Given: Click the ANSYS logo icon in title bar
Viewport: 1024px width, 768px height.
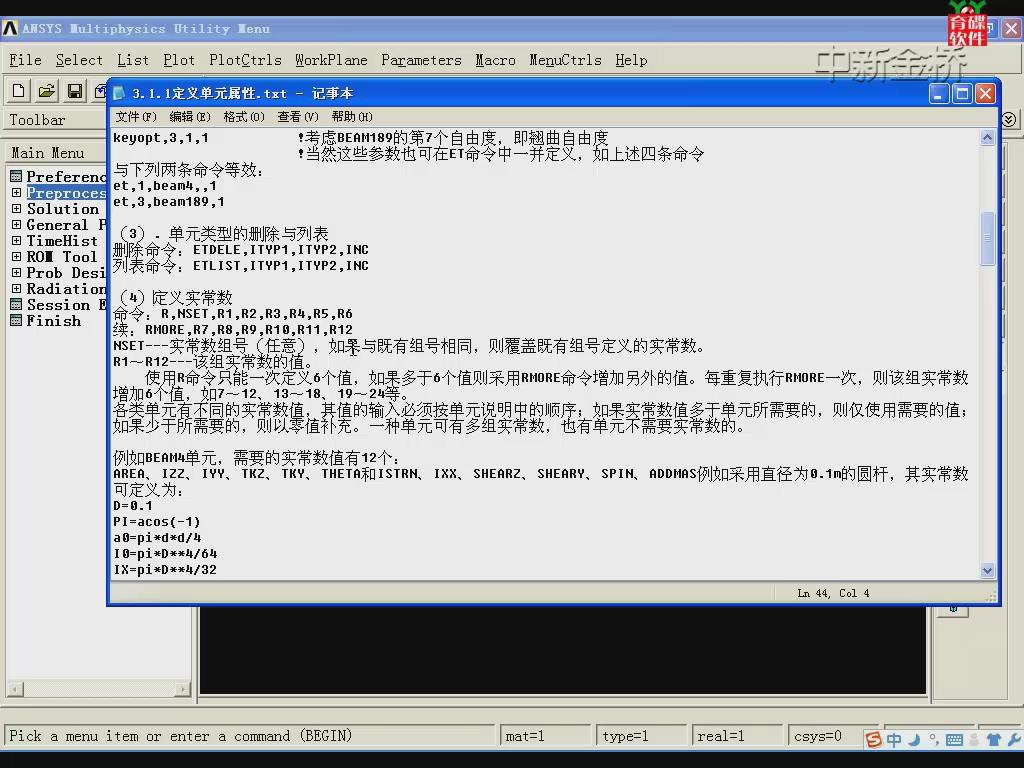Looking at the screenshot, I should 10,29.
